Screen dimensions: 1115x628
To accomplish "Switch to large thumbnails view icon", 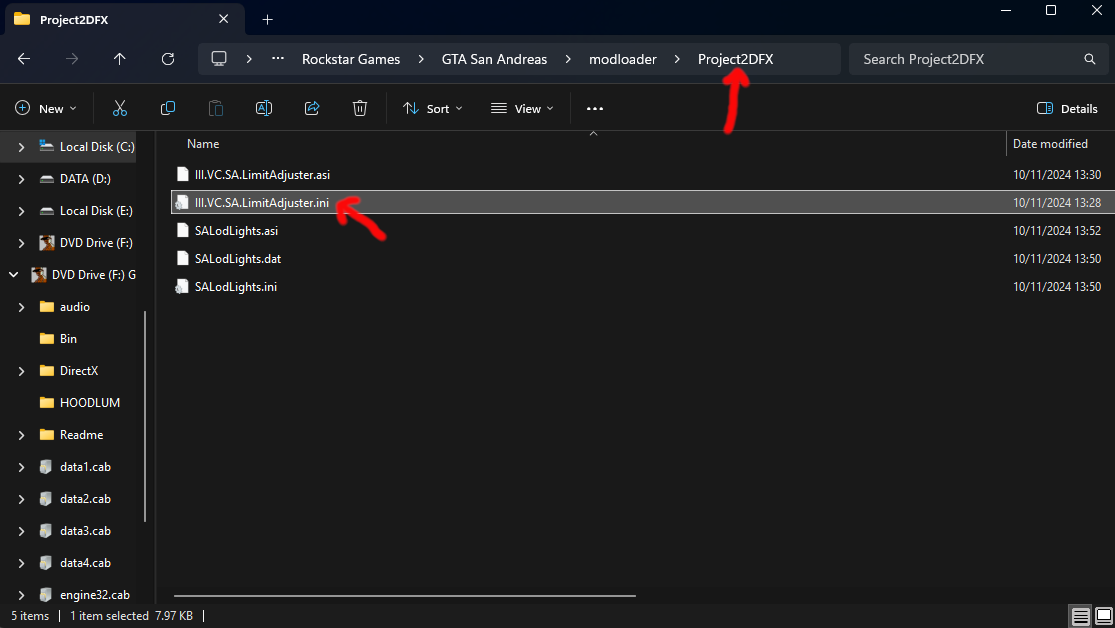I will coord(1104,616).
